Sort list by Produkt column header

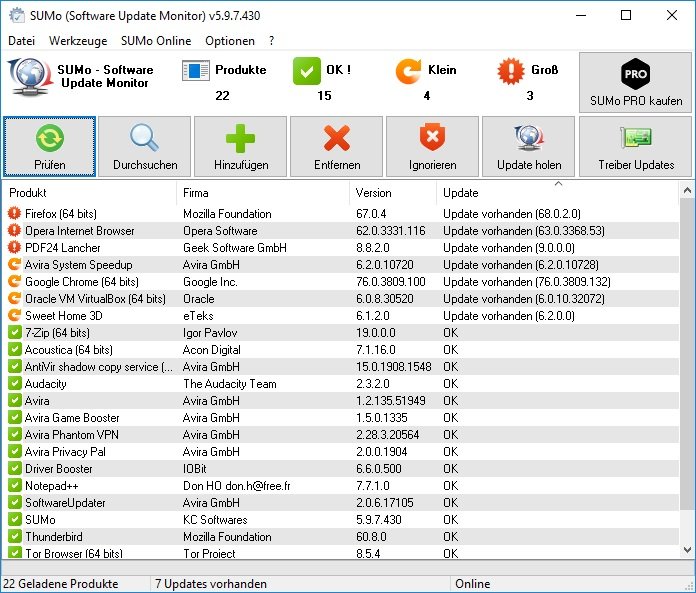pos(89,193)
